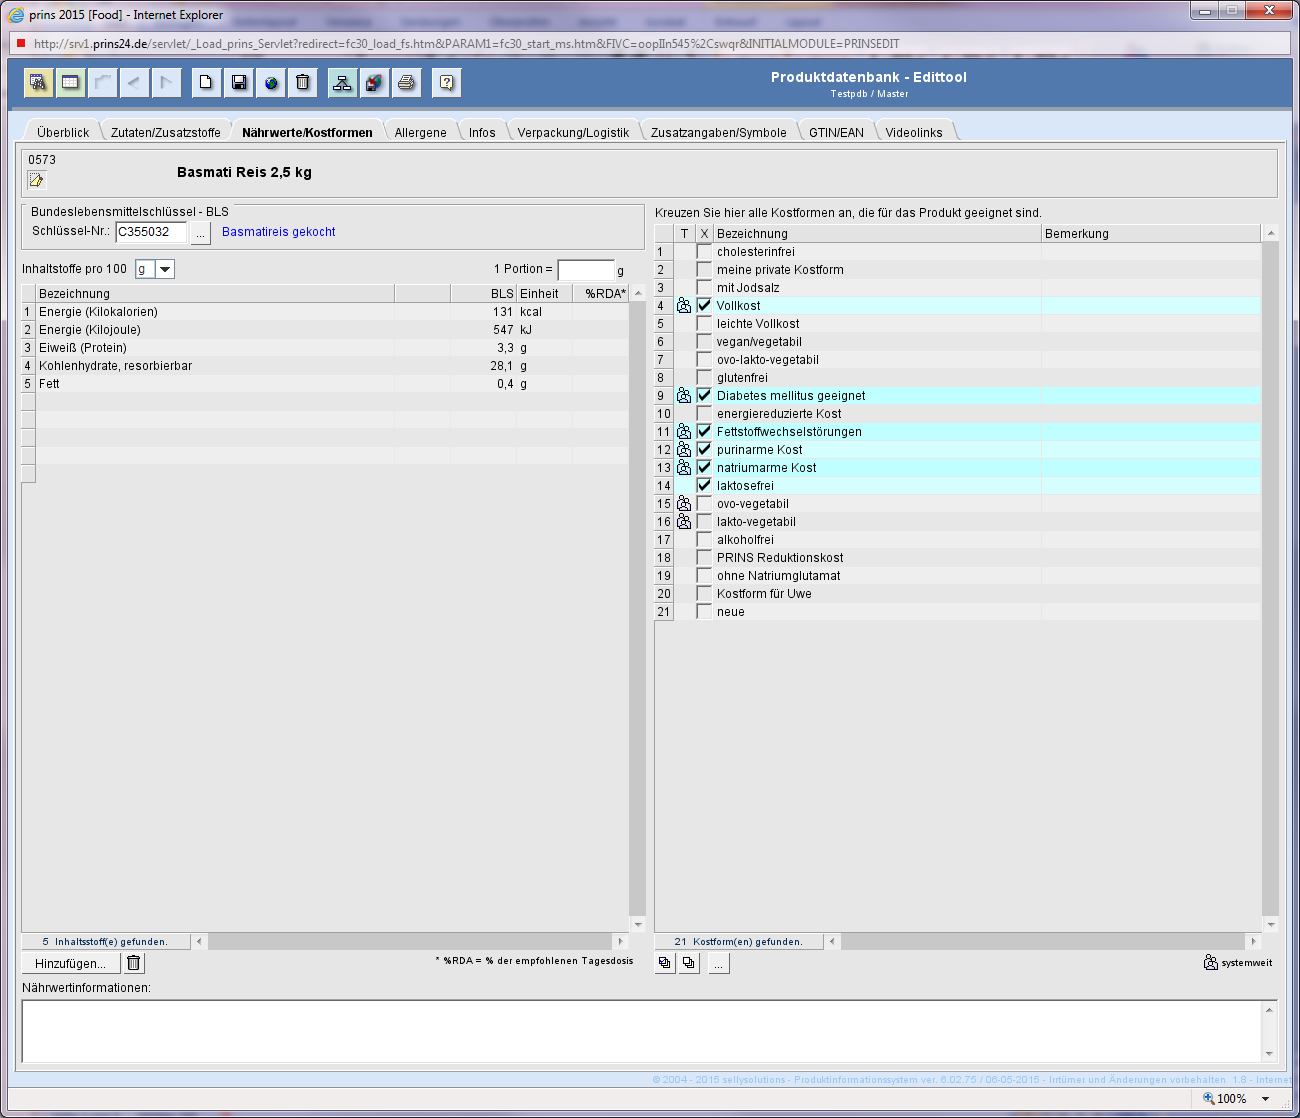This screenshot has height=1118, width=1300.
Task: Open help via question mark icon
Action: click(446, 82)
